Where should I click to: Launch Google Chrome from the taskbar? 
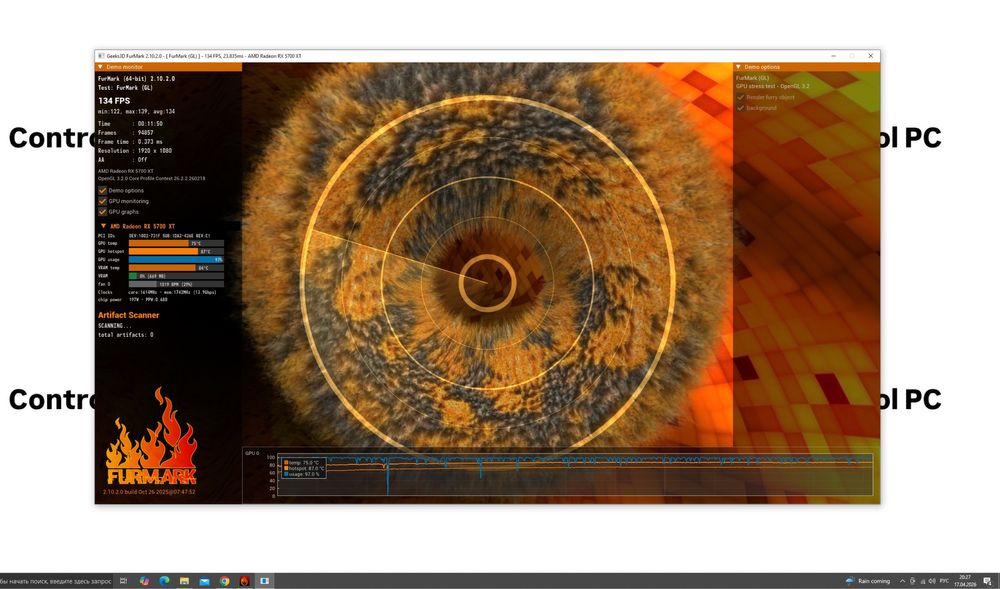(224, 581)
